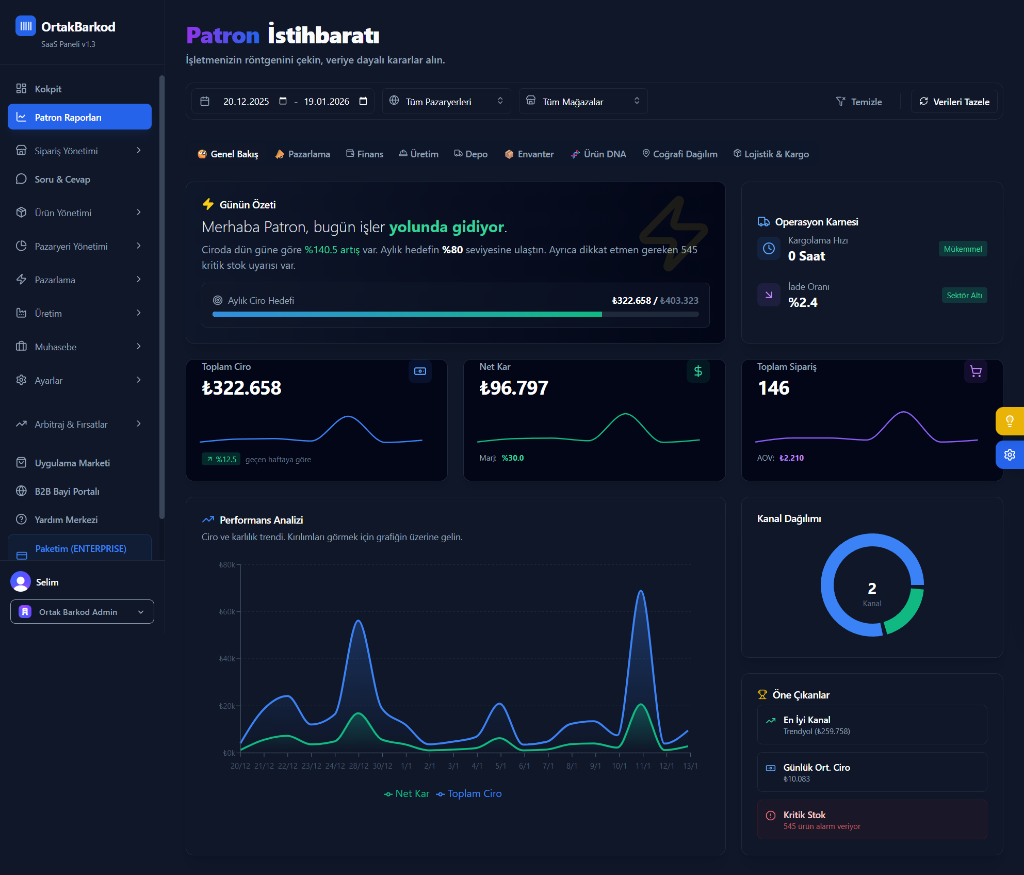Expand the Ortak Barkod Admin account selector
This screenshot has height=875, width=1024.
pos(82,612)
